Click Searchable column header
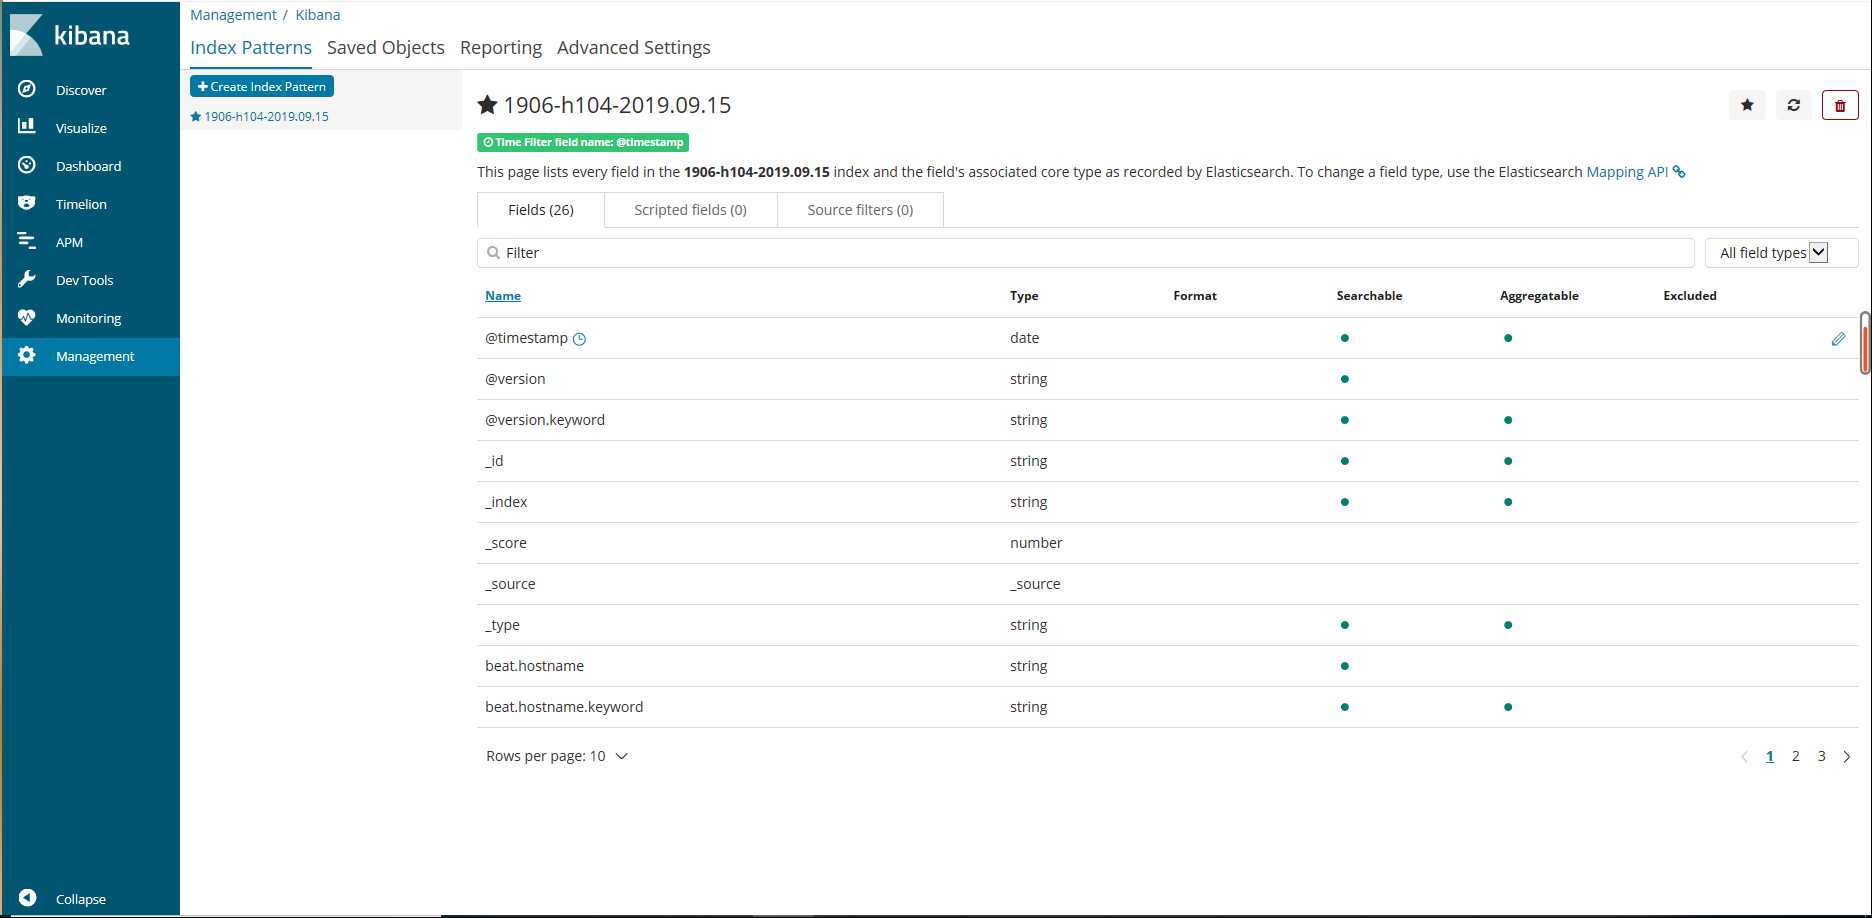This screenshot has height=918, width=1872. pos(1369,296)
